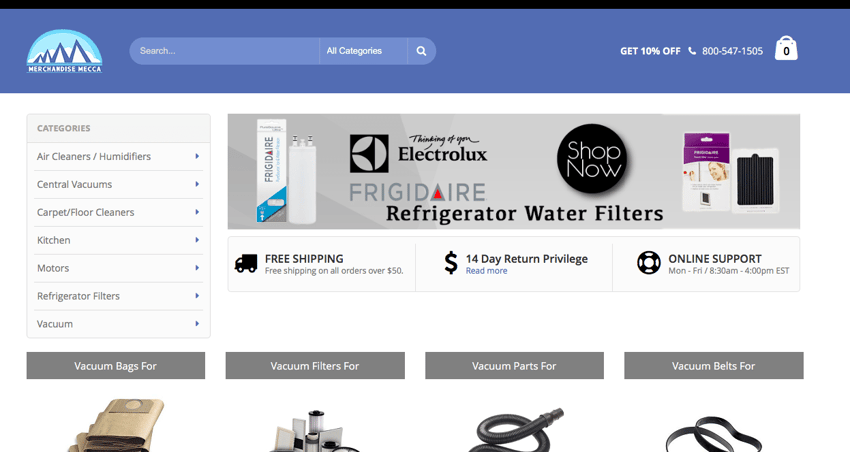The width and height of the screenshot is (850, 452).
Task: Click the black Shop Now circle
Action: pos(592,159)
